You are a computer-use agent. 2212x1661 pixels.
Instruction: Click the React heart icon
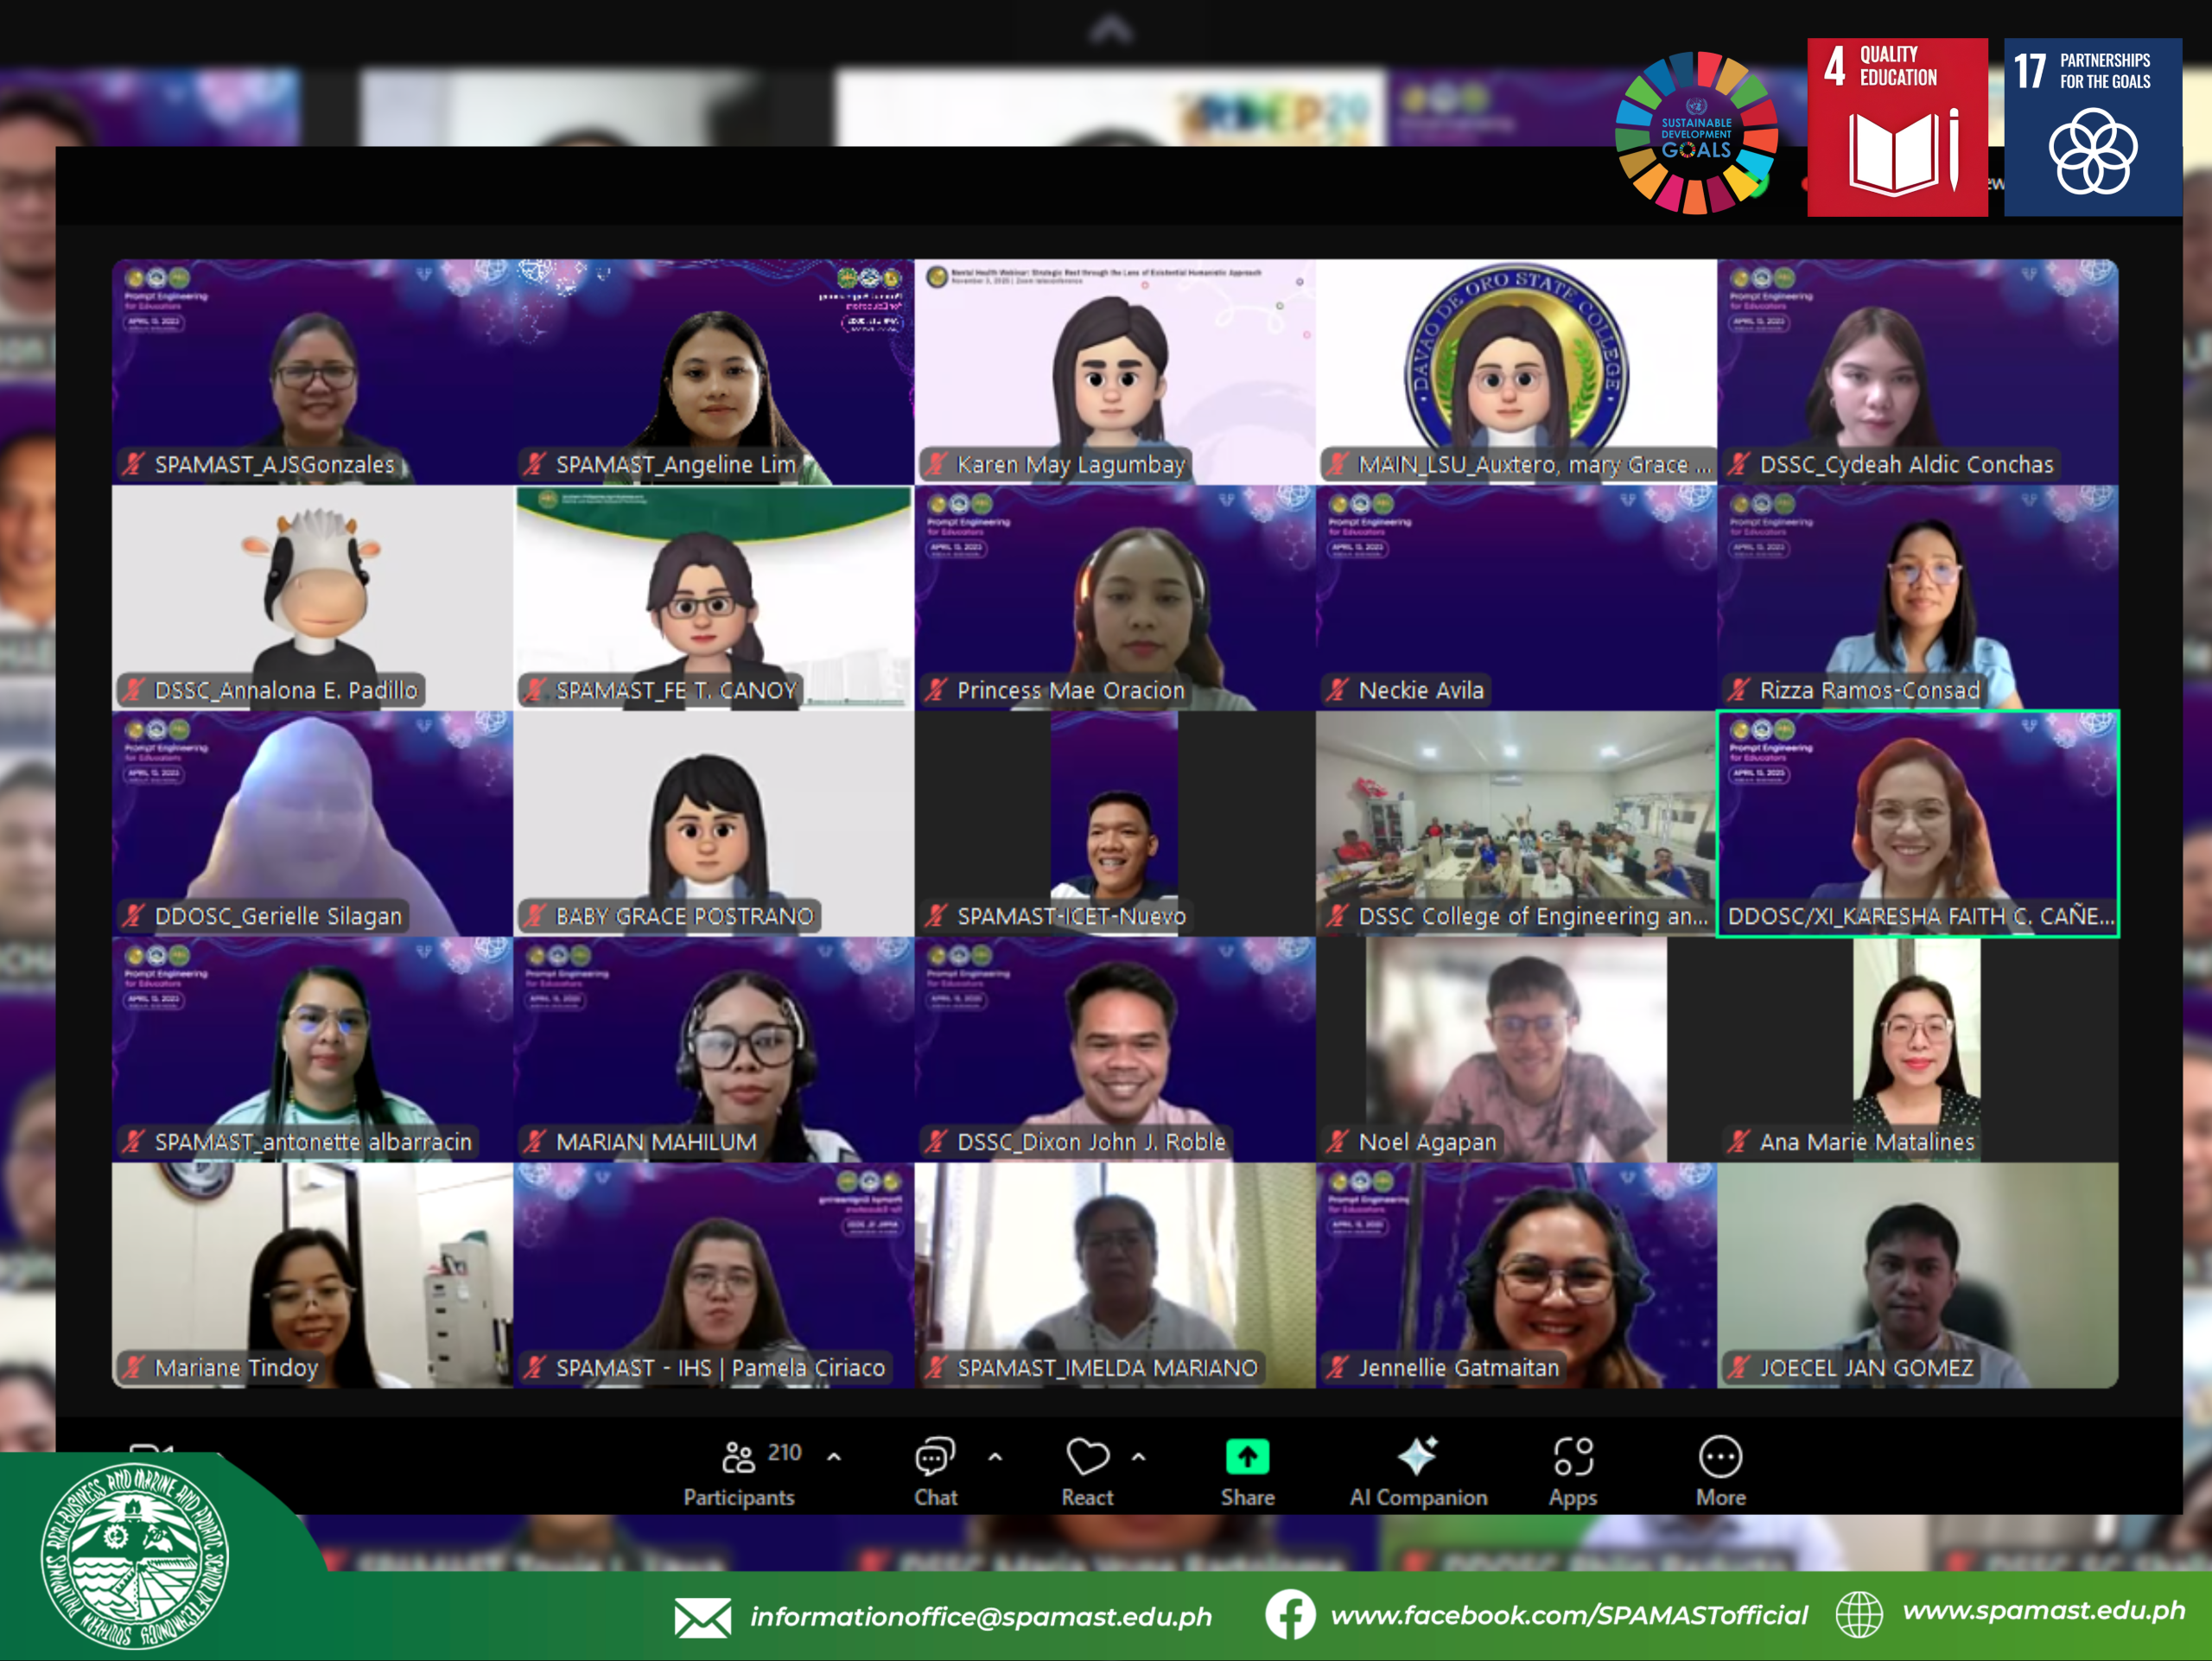1087,1457
